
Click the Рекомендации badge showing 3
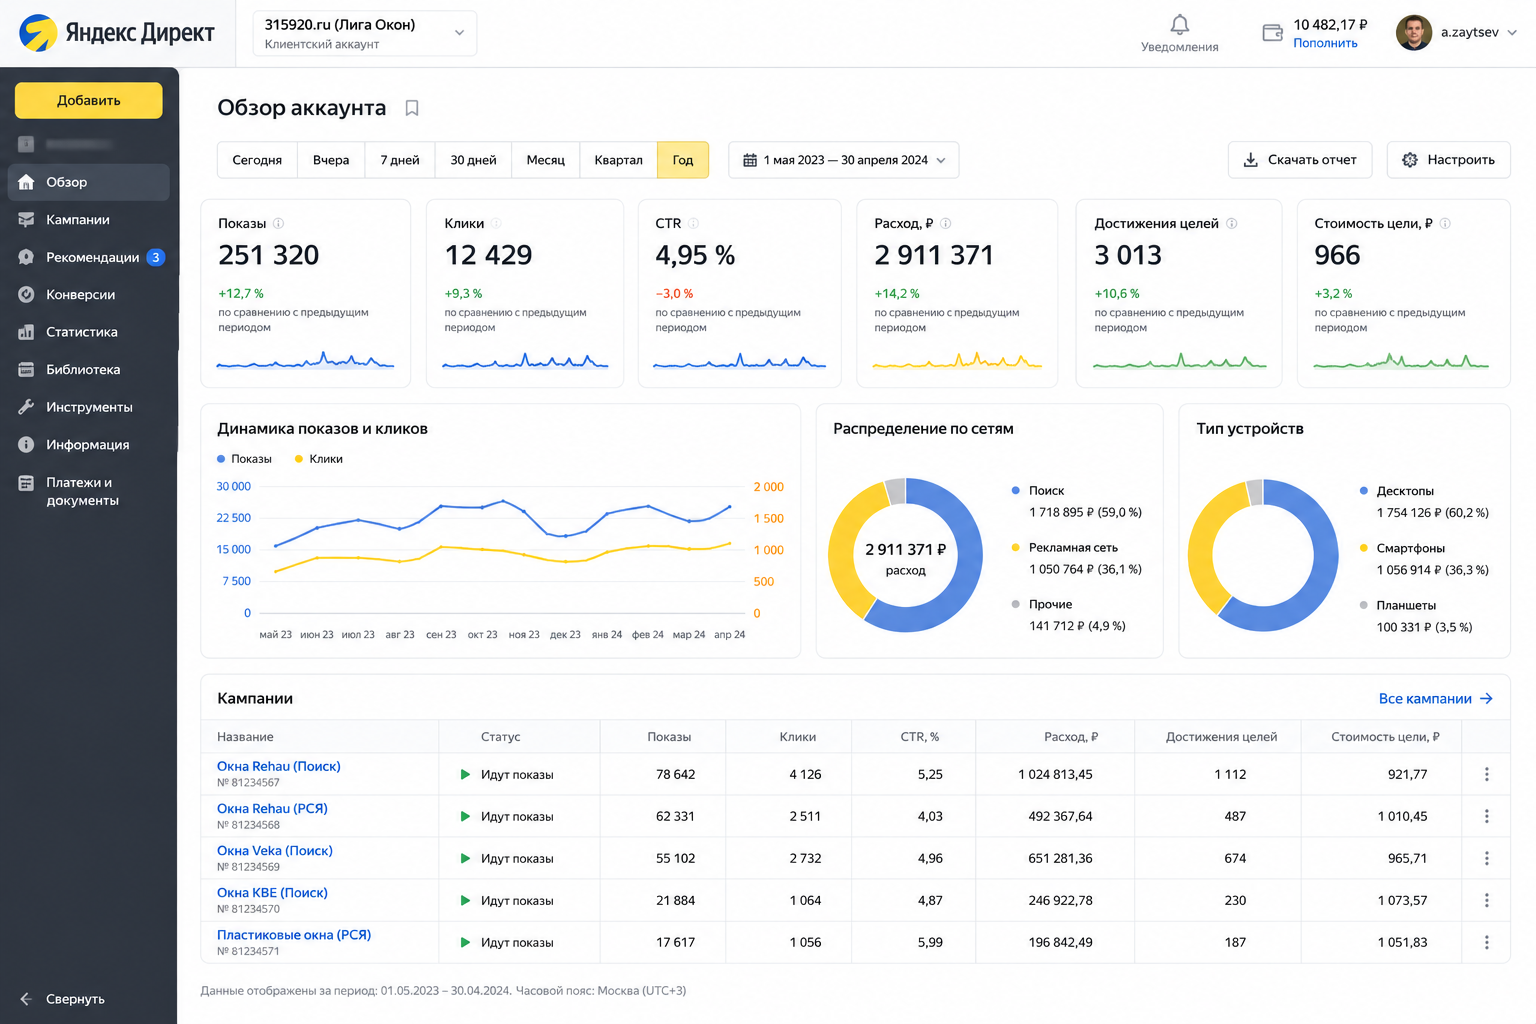pos(156,257)
